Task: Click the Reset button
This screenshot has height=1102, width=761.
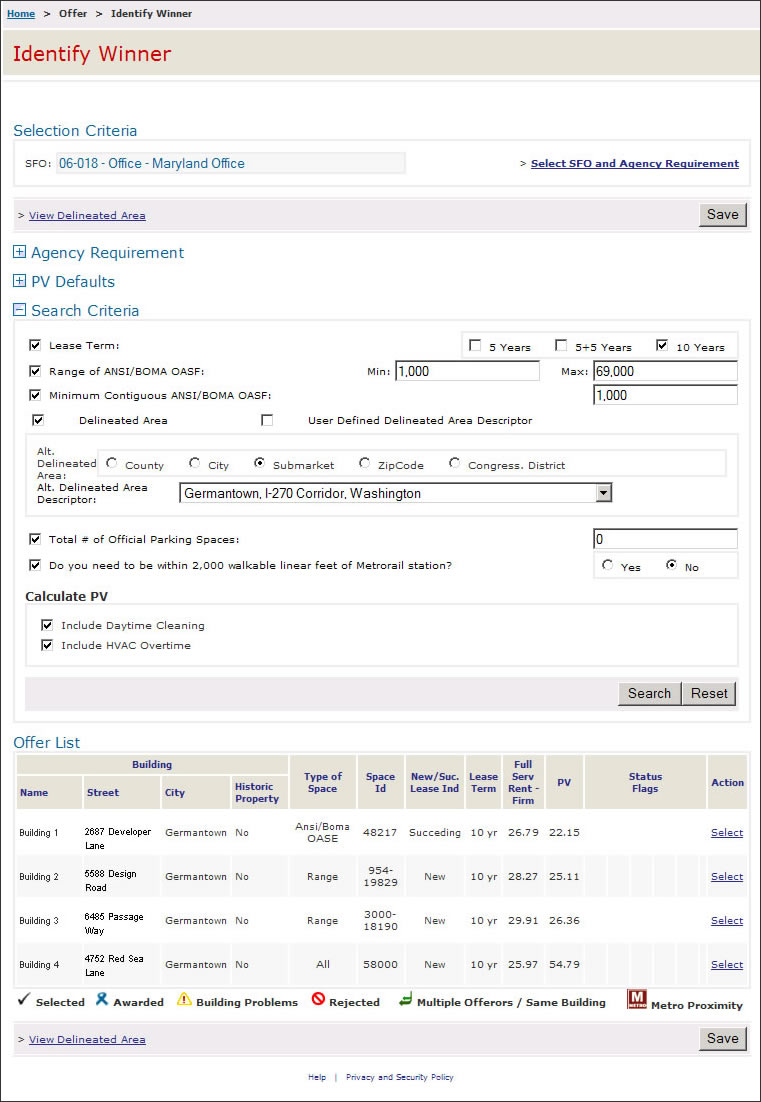Action: coord(709,694)
